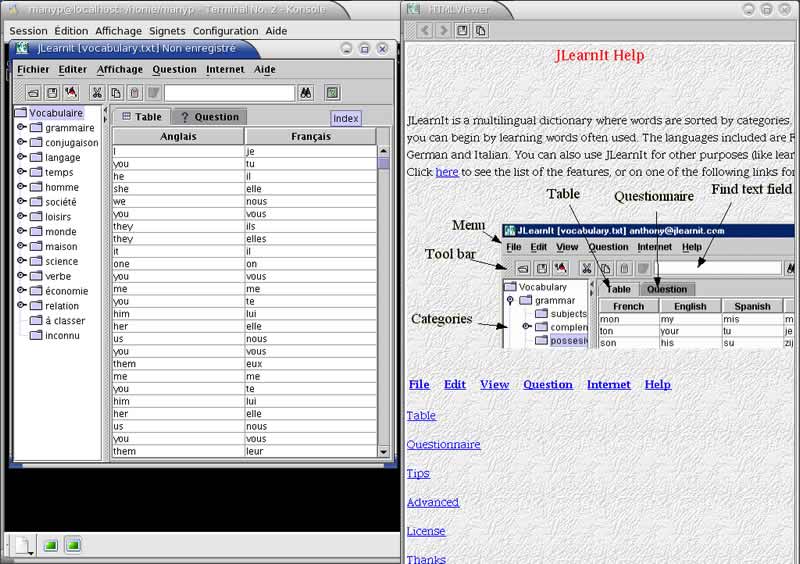The height and width of the screenshot is (564, 800).
Task: Click the cell 'she' in Anglais column
Action: 178,189
